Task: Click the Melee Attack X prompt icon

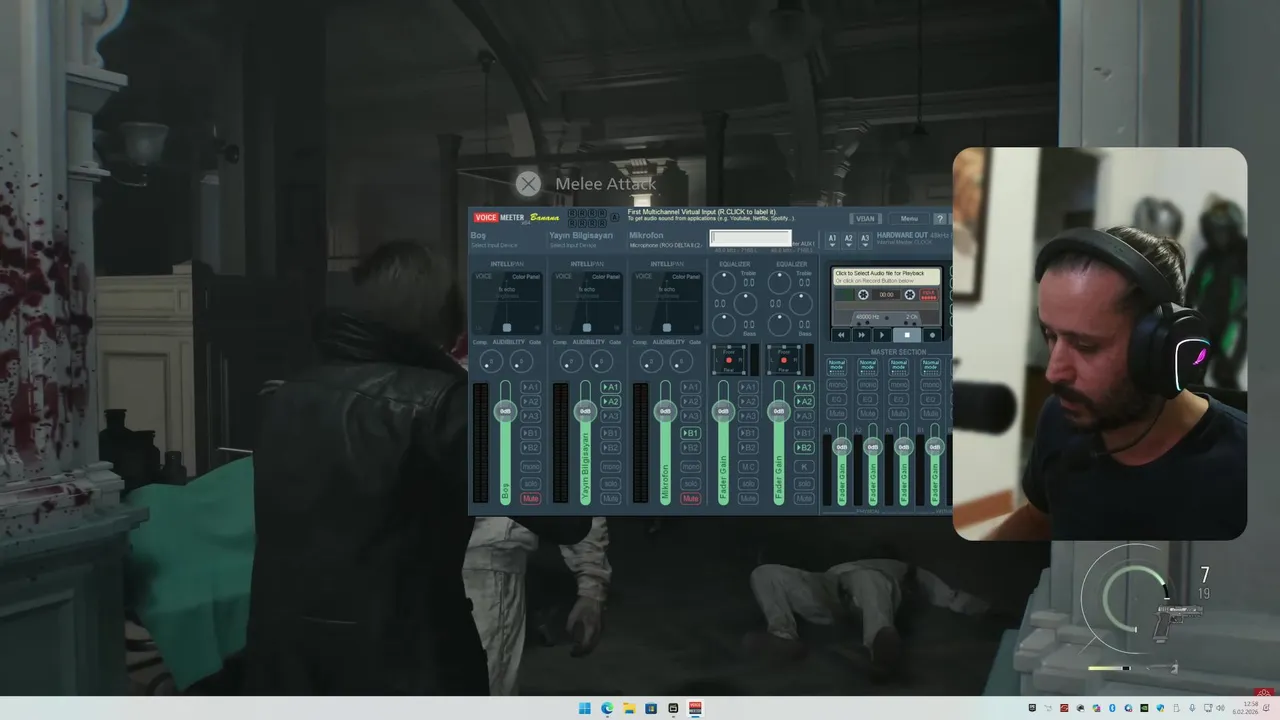Action: coord(528,183)
